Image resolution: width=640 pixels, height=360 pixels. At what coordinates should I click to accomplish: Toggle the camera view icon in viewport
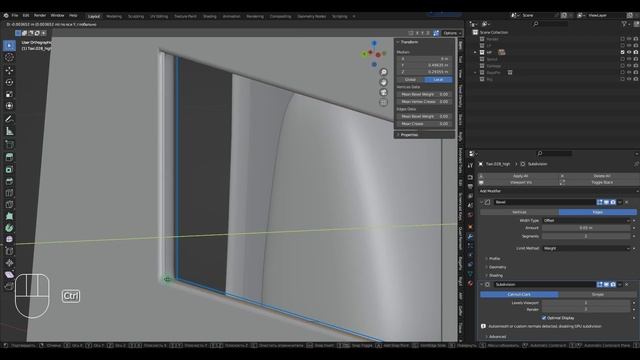(383, 93)
